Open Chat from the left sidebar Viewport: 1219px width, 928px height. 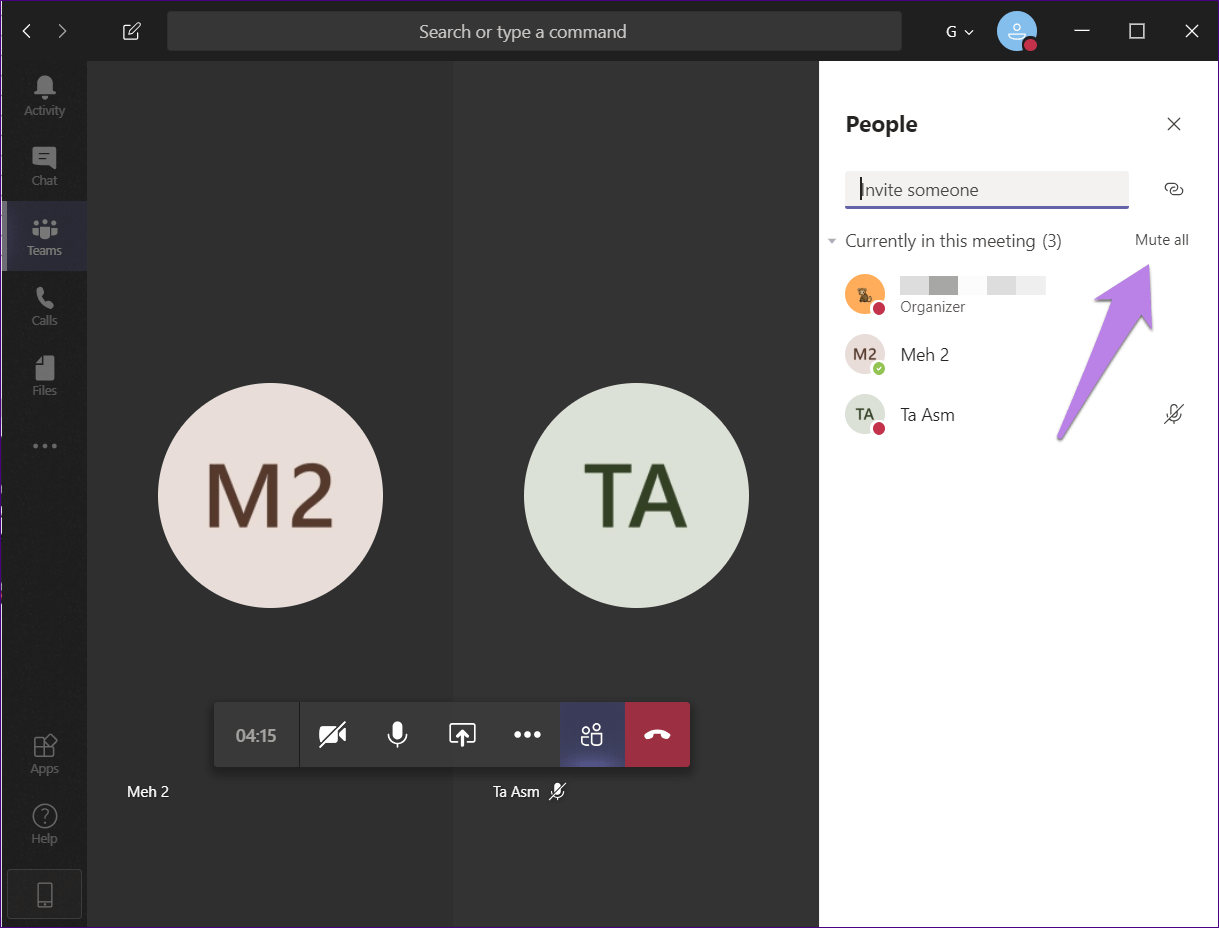click(44, 166)
